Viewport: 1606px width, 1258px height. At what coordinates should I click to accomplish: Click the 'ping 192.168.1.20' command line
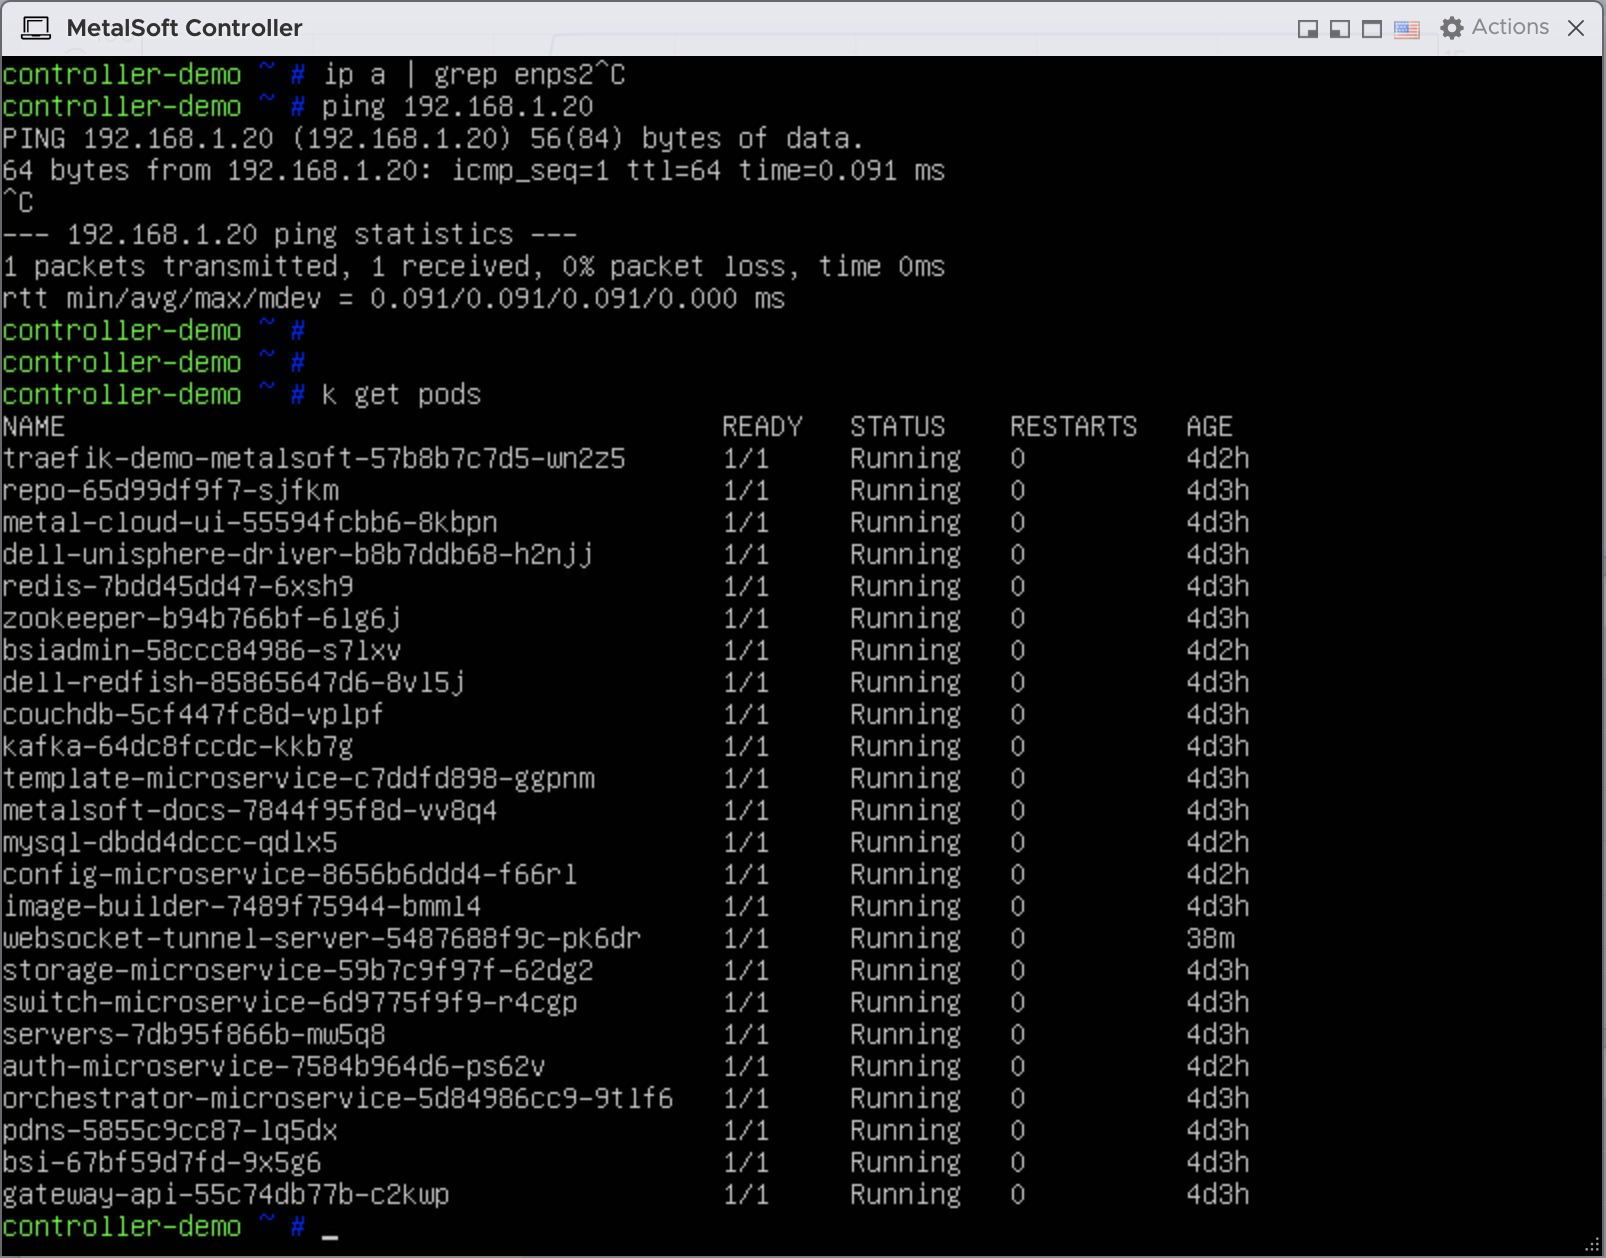tap(458, 107)
